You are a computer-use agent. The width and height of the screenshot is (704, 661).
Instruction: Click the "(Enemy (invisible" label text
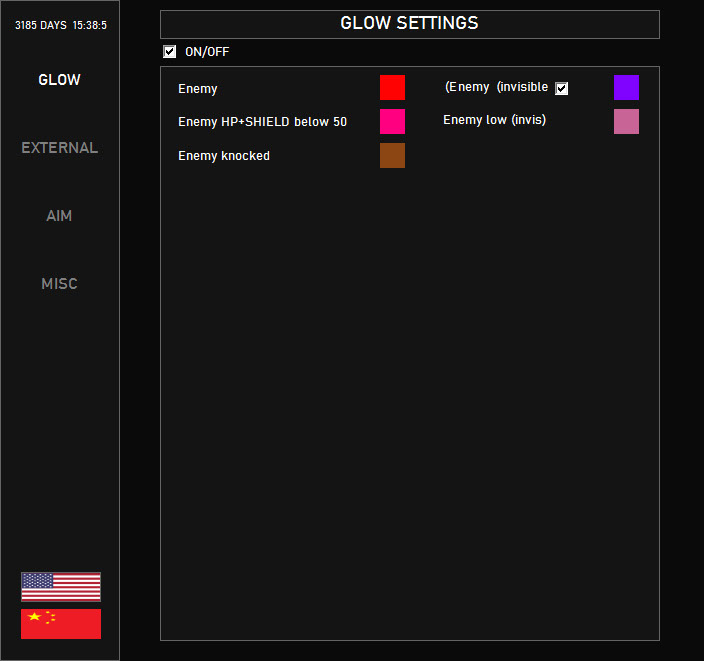coord(496,87)
